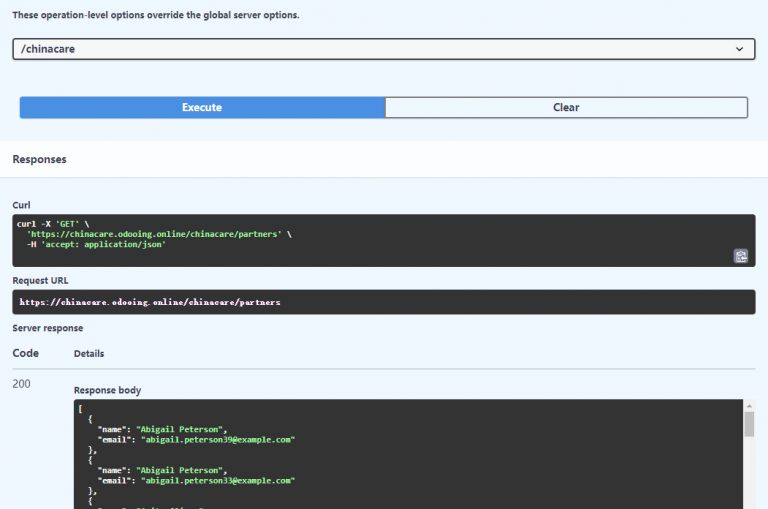Click the Server response label
The image size is (768, 509).
point(47,328)
